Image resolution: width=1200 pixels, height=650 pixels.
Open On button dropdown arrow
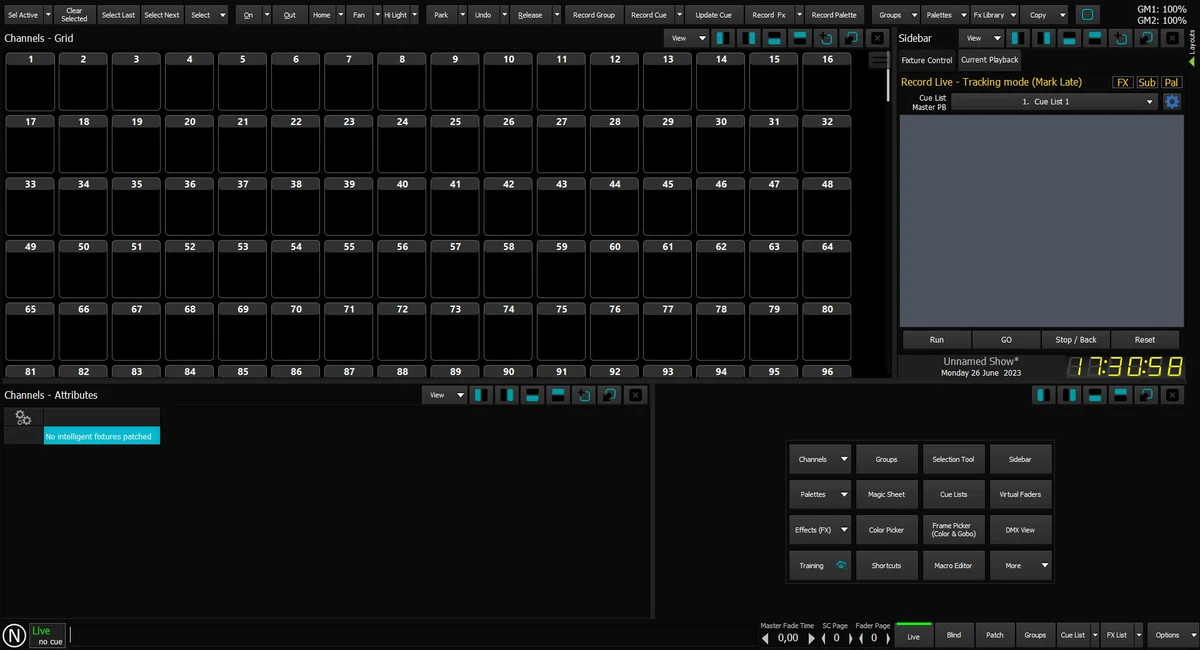267,15
